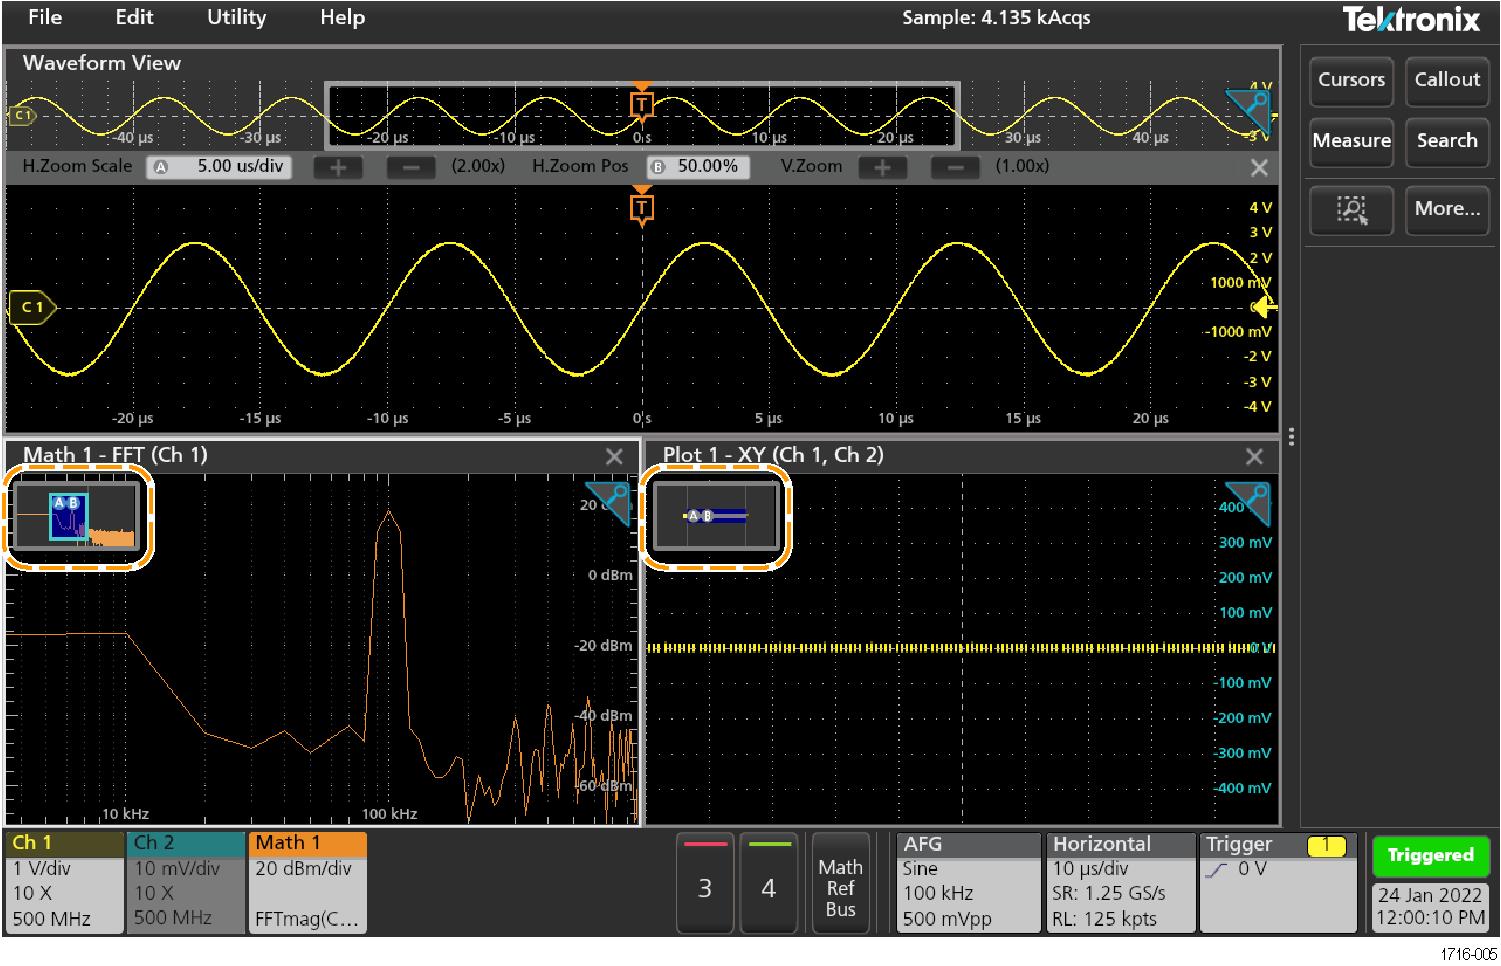The image size is (1501, 966).
Task: Increase horizontal zoom with plus button
Action: tap(338, 167)
